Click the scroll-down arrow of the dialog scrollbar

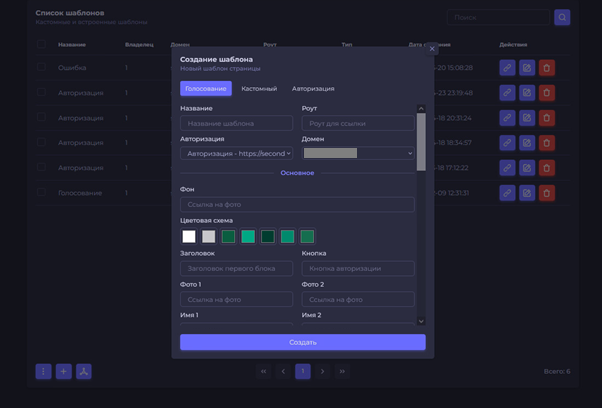click(421, 321)
